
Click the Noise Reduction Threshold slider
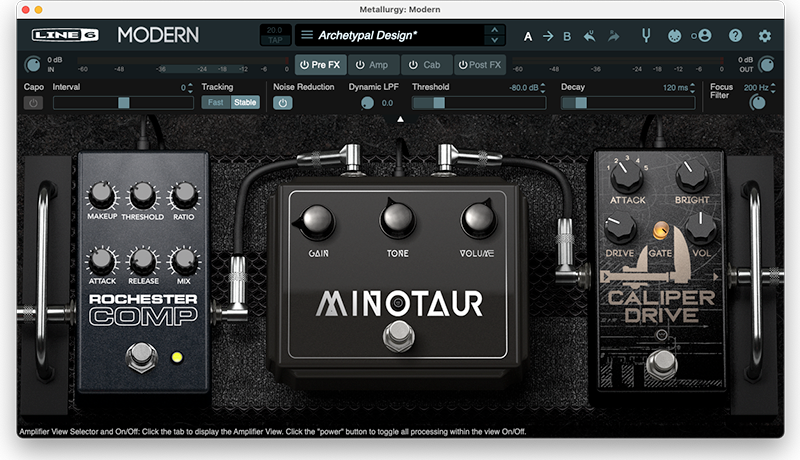(x=479, y=103)
